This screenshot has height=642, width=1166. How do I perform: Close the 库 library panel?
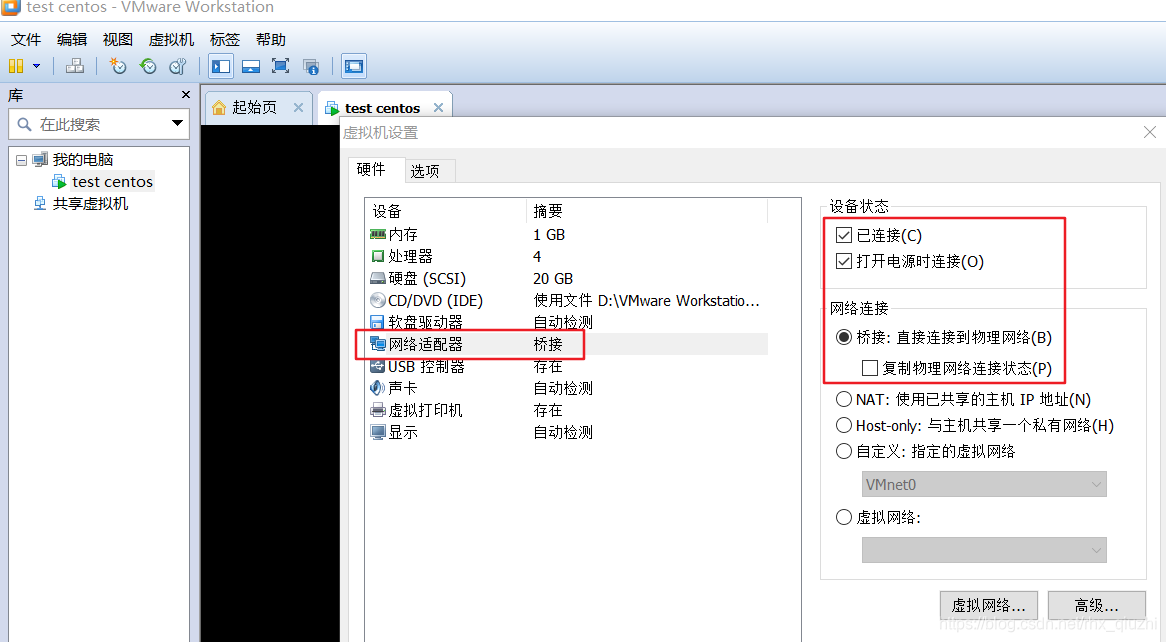click(186, 94)
